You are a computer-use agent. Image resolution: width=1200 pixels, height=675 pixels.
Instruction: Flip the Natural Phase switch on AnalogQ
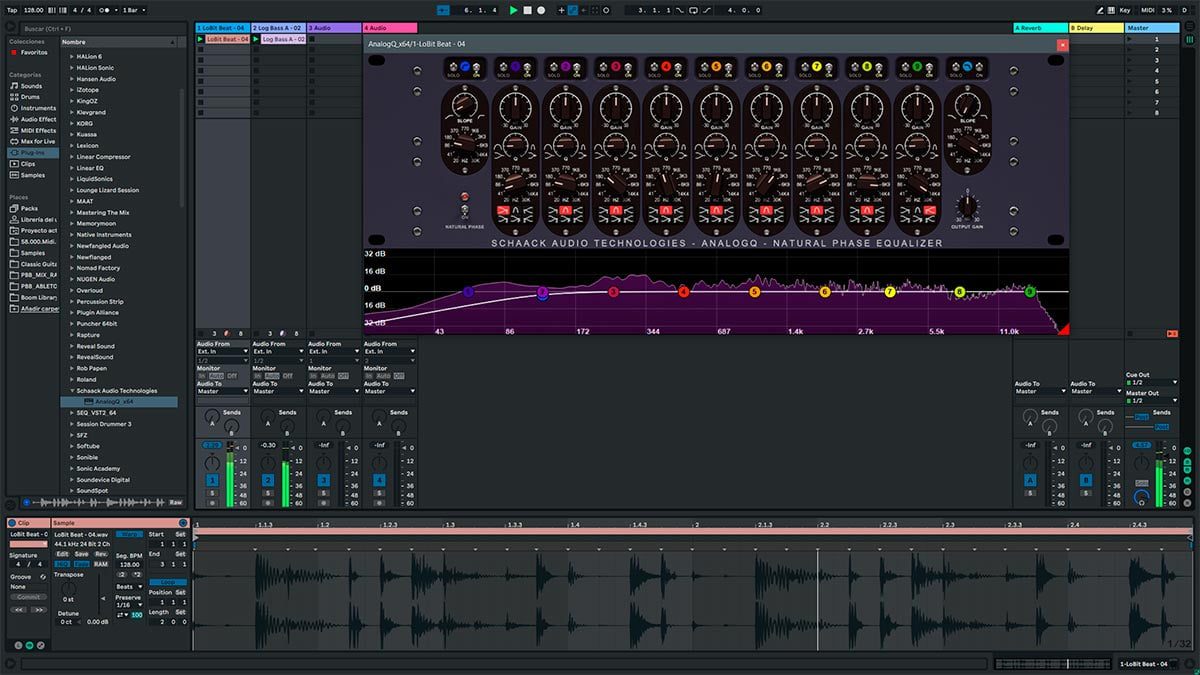tap(464, 211)
